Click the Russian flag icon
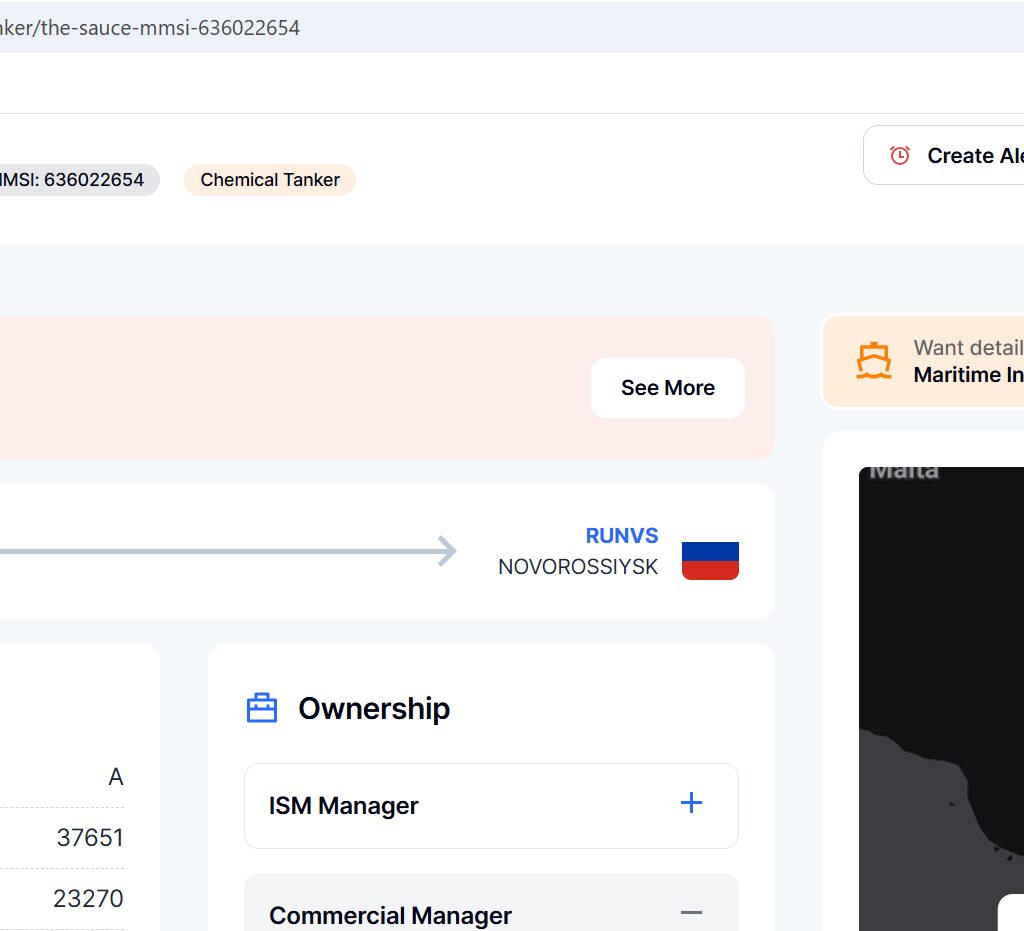 click(710, 560)
